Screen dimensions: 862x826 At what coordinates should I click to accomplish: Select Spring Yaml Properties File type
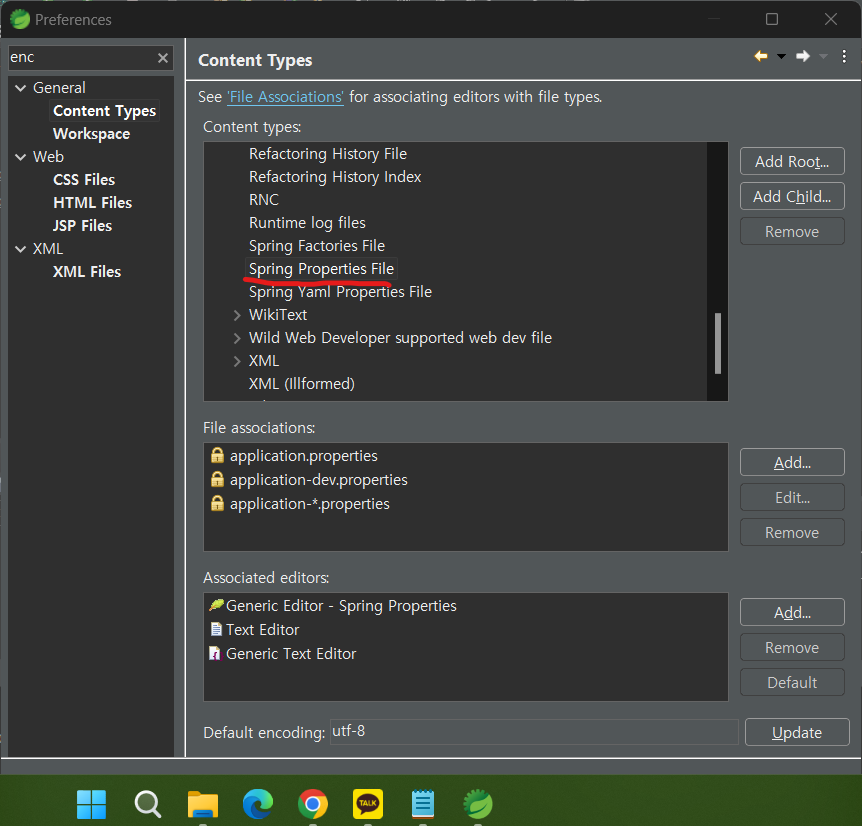(x=340, y=292)
